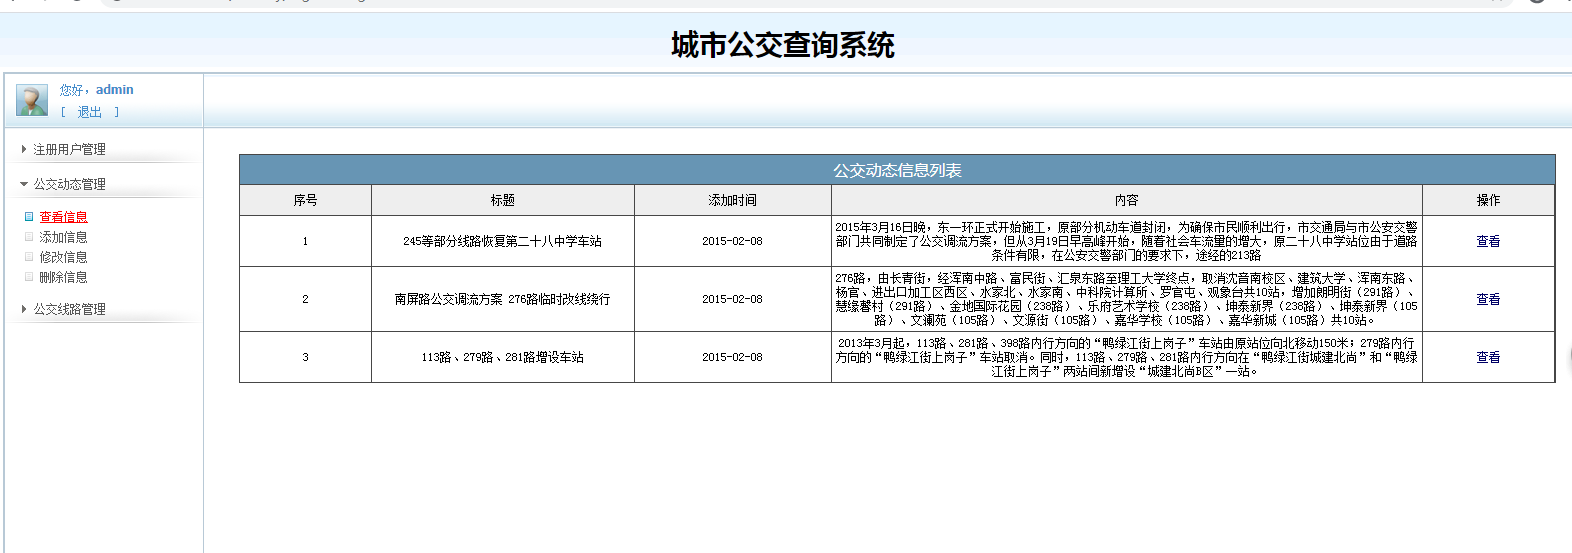Click the arrow beside 注册用户管理
The image size is (1572, 553).
click(x=24, y=149)
